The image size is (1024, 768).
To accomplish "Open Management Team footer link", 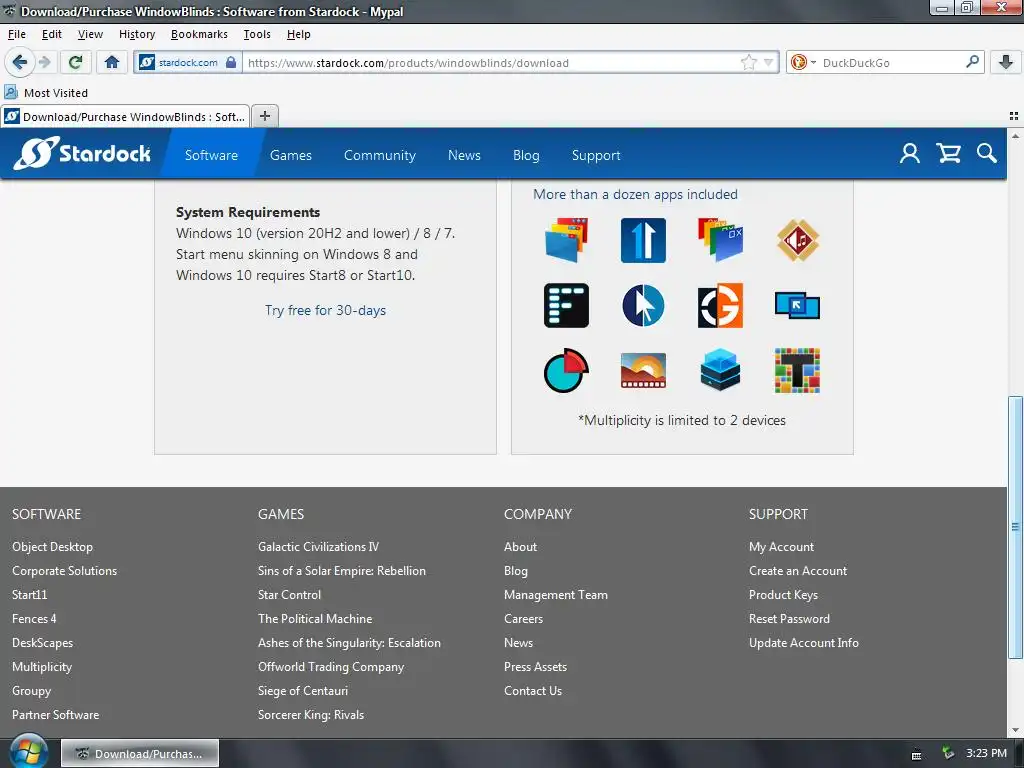I will [x=556, y=594].
